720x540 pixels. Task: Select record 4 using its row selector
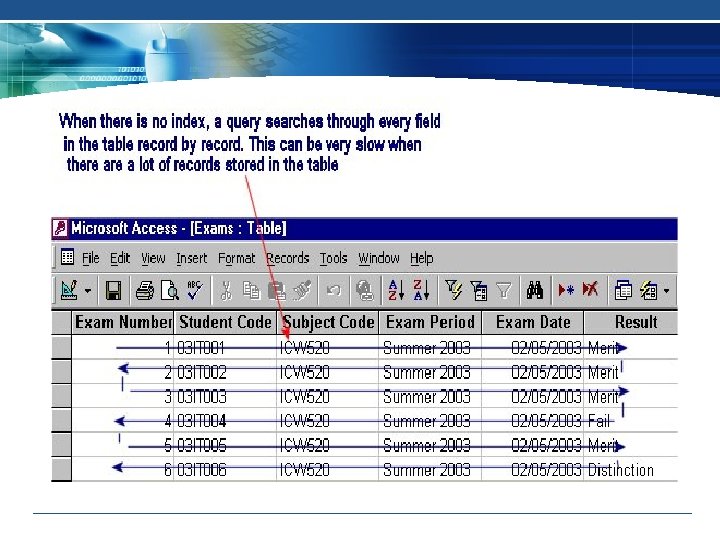click(x=61, y=420)
